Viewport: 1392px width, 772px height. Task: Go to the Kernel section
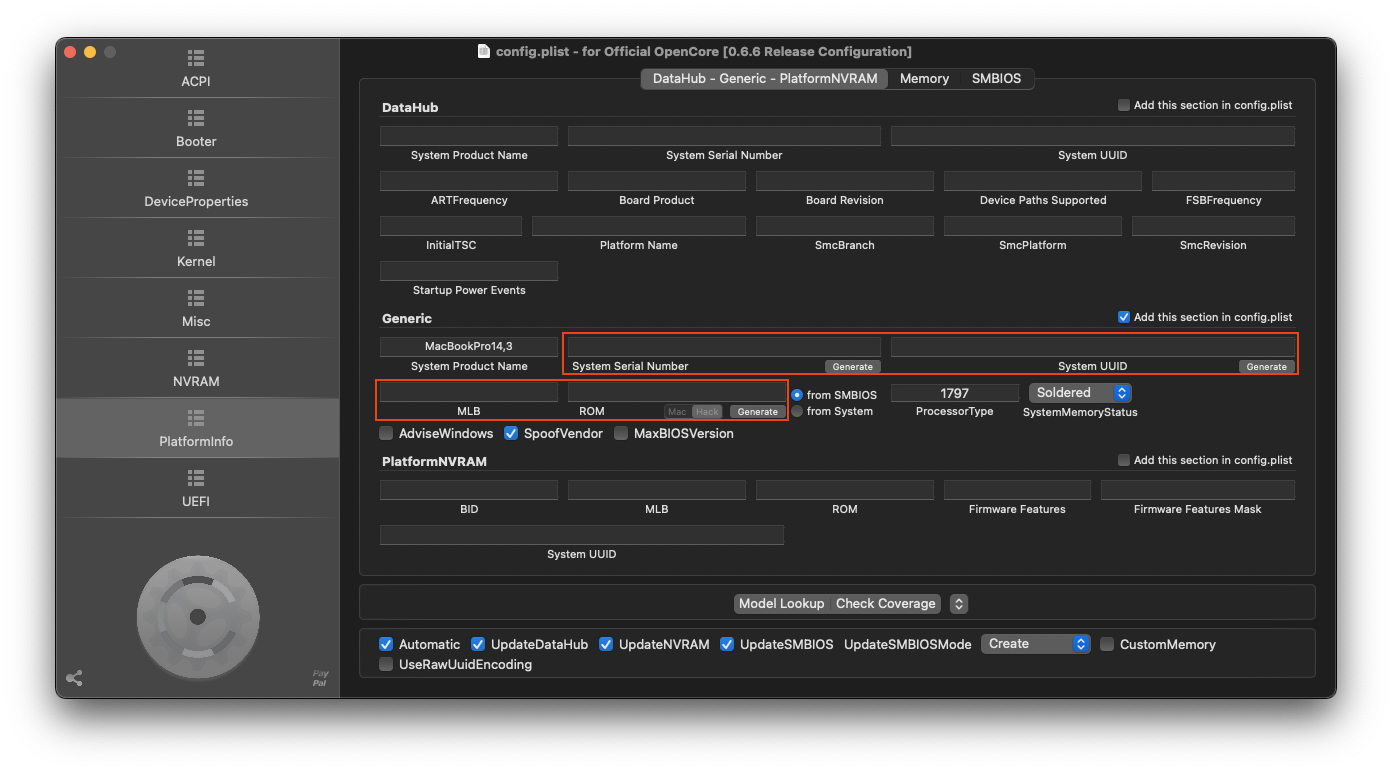pyautogui.click(x=196, y=248)
